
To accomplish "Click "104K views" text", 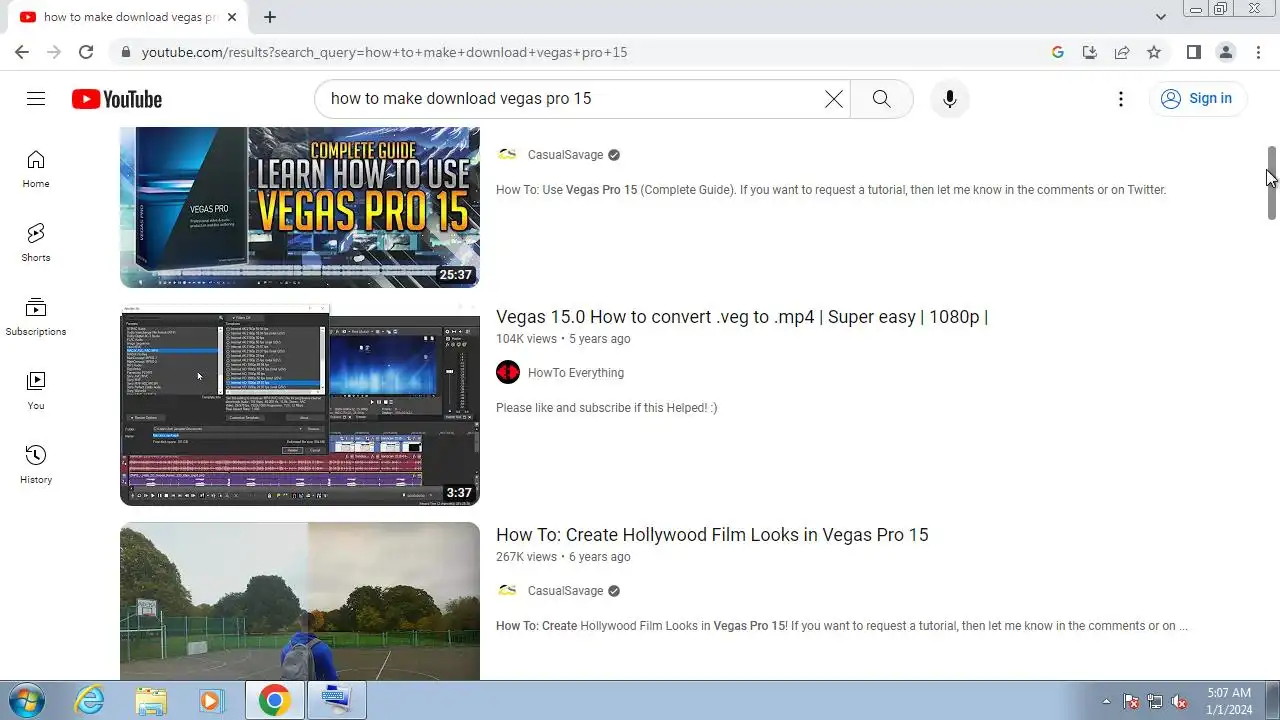I will point(526,339).
